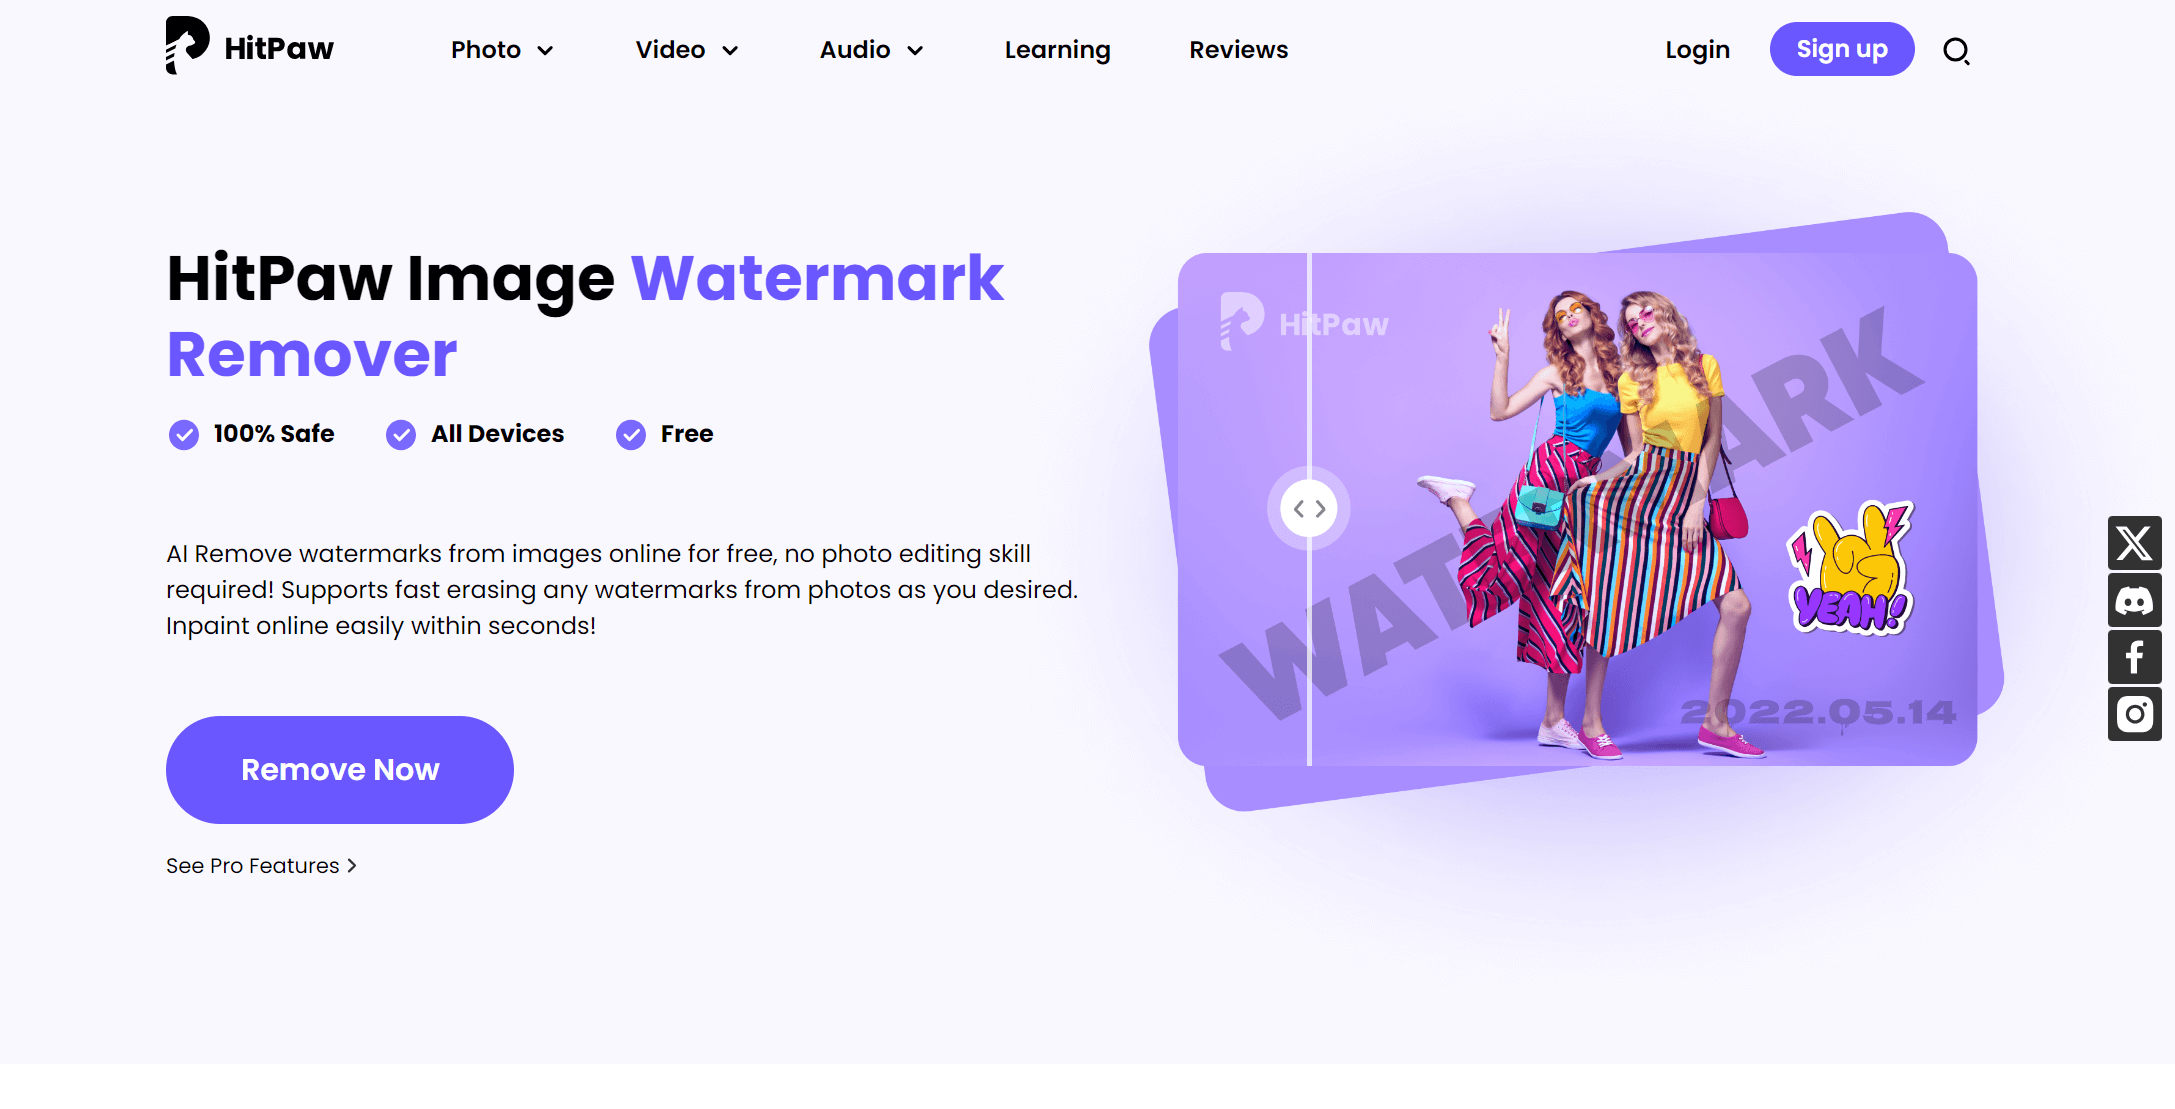Click the before/after comparison slider handle
Viewport: 2175px width, 1109px height.
tap(1309, 509)
